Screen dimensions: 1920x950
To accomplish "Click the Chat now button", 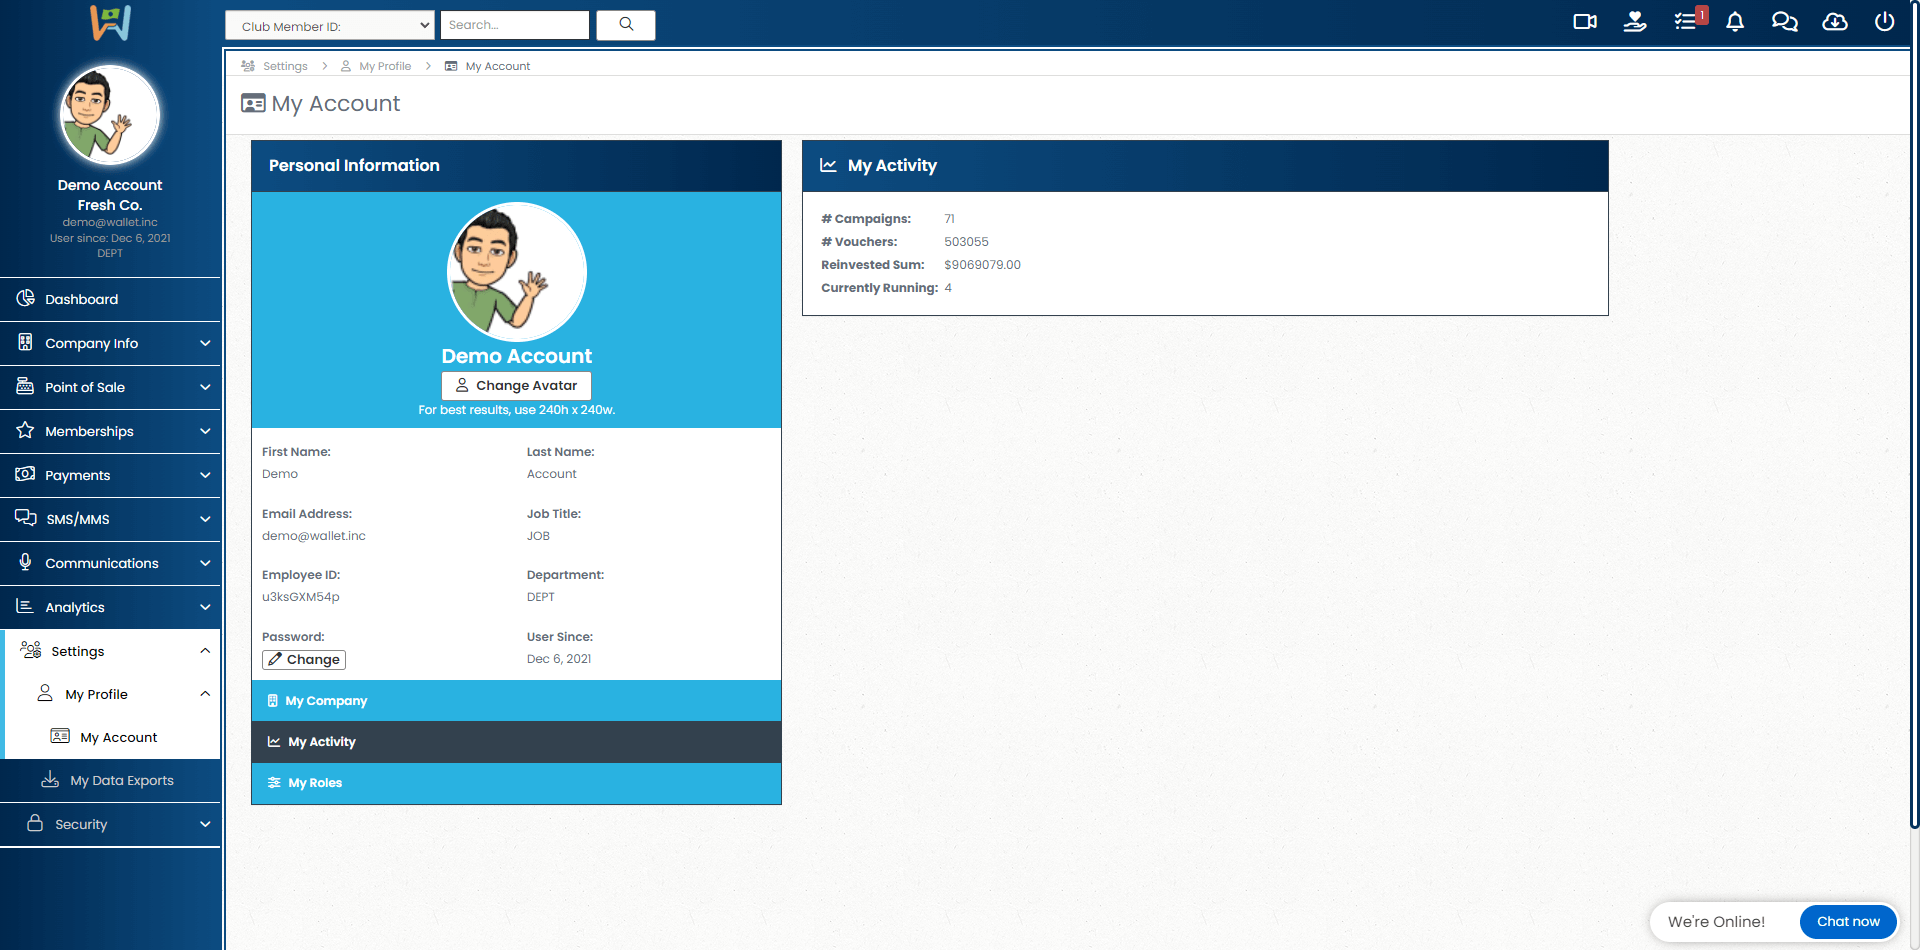I will [x=1847, y=922].
